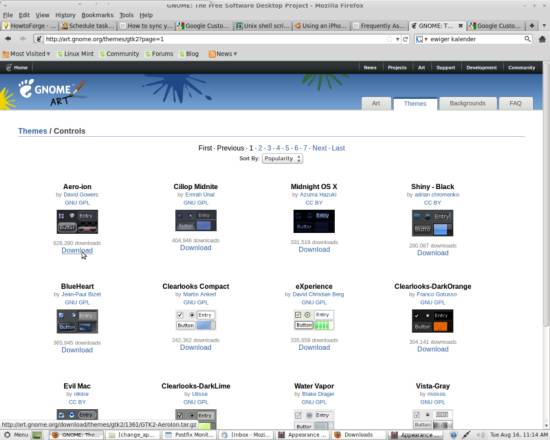
Task: Reload the page with the refresh icon
Action: tap(405, 39)
